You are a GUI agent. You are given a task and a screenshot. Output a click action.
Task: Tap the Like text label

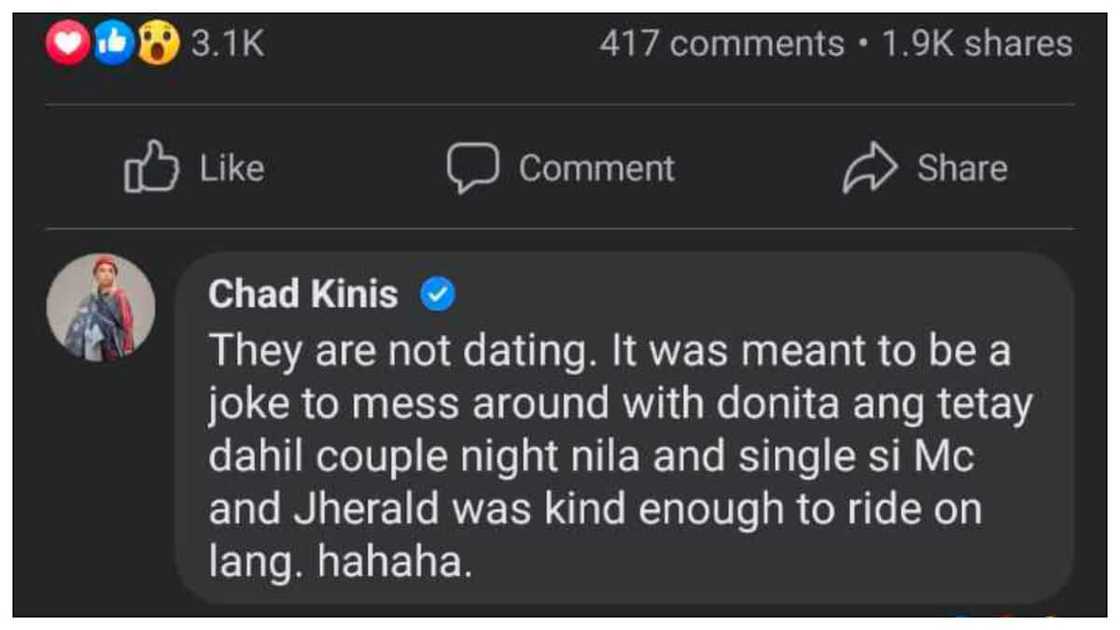tap(232, 168)
